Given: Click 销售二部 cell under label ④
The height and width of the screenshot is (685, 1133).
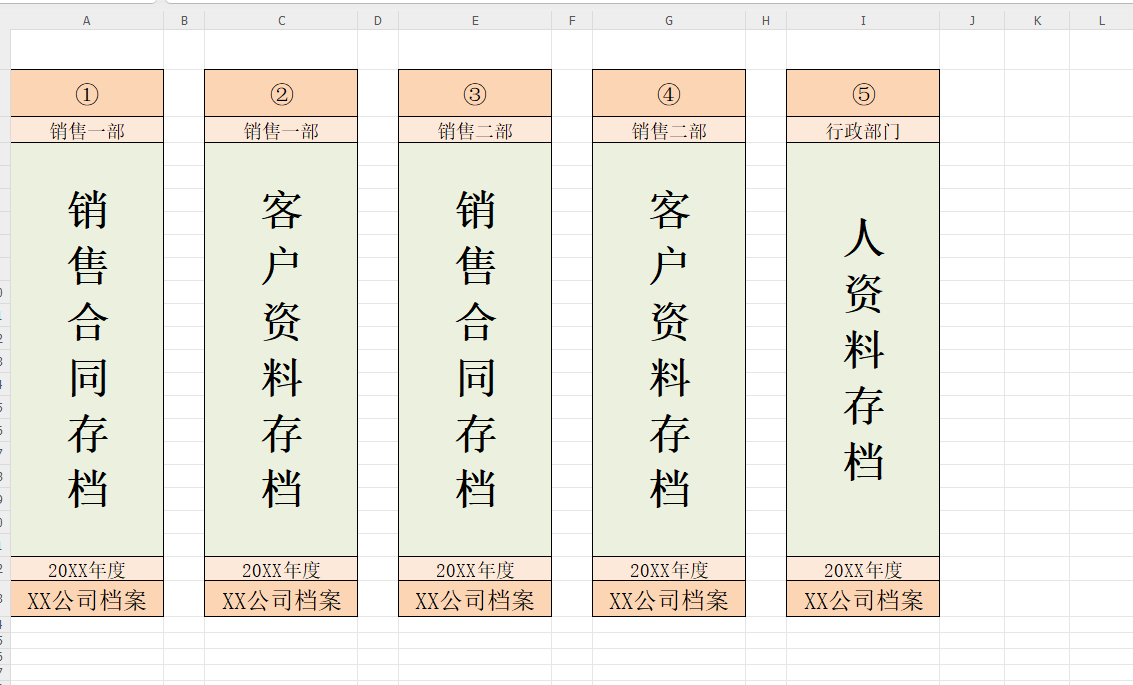Looking at the screenshot, I should [x=669, y=130].
